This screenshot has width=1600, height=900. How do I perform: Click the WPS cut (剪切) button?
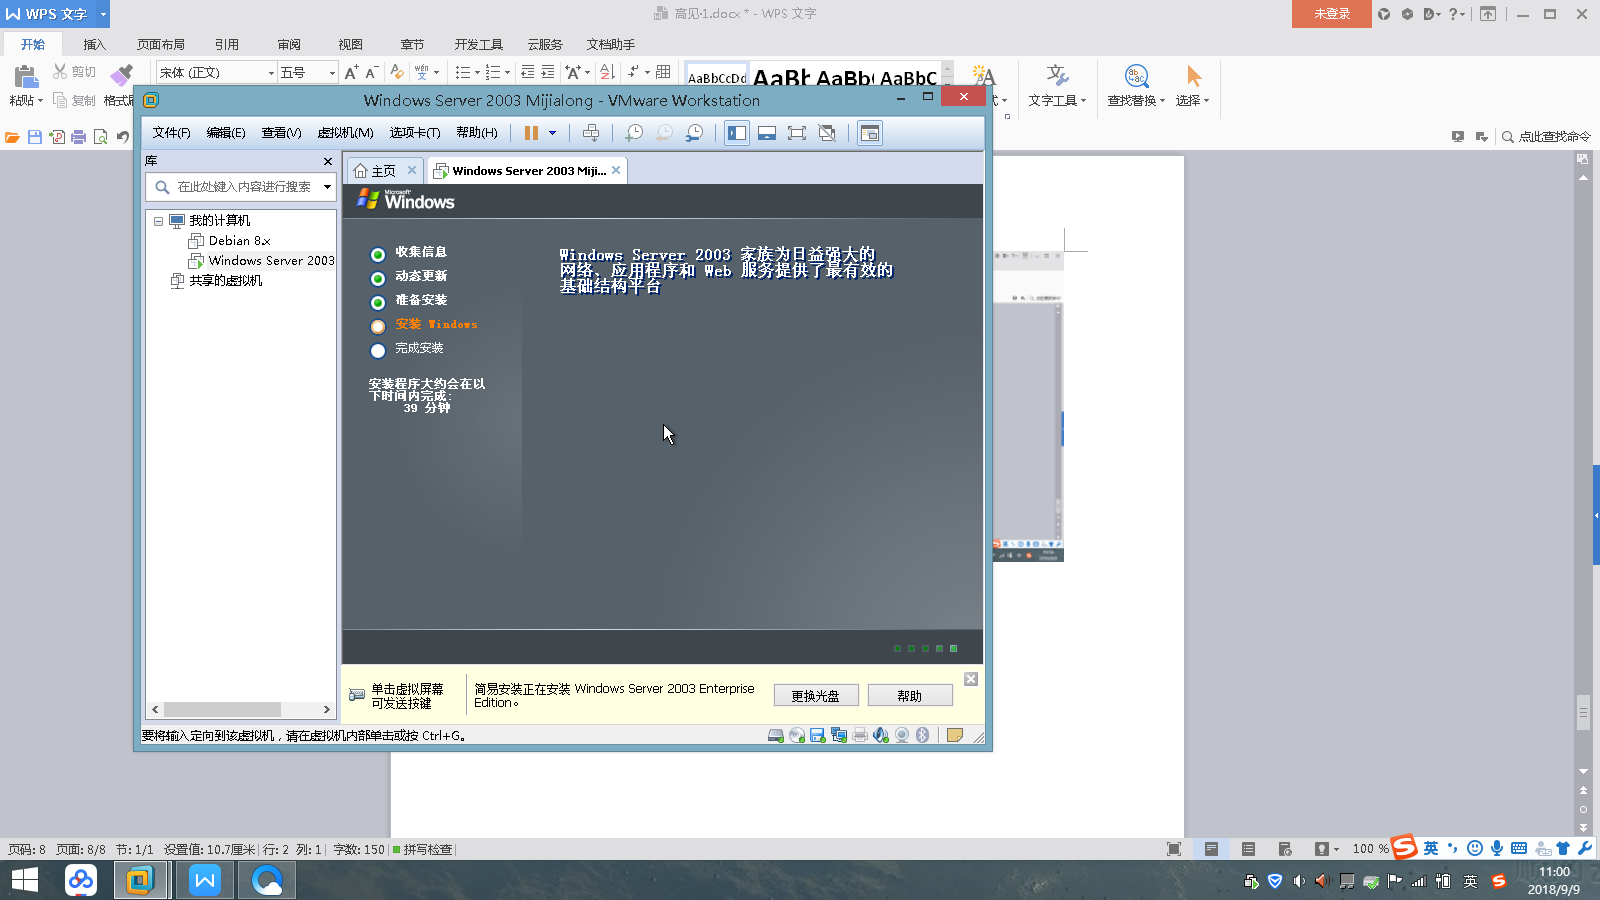pyautogui.click(x=75, y=72)
